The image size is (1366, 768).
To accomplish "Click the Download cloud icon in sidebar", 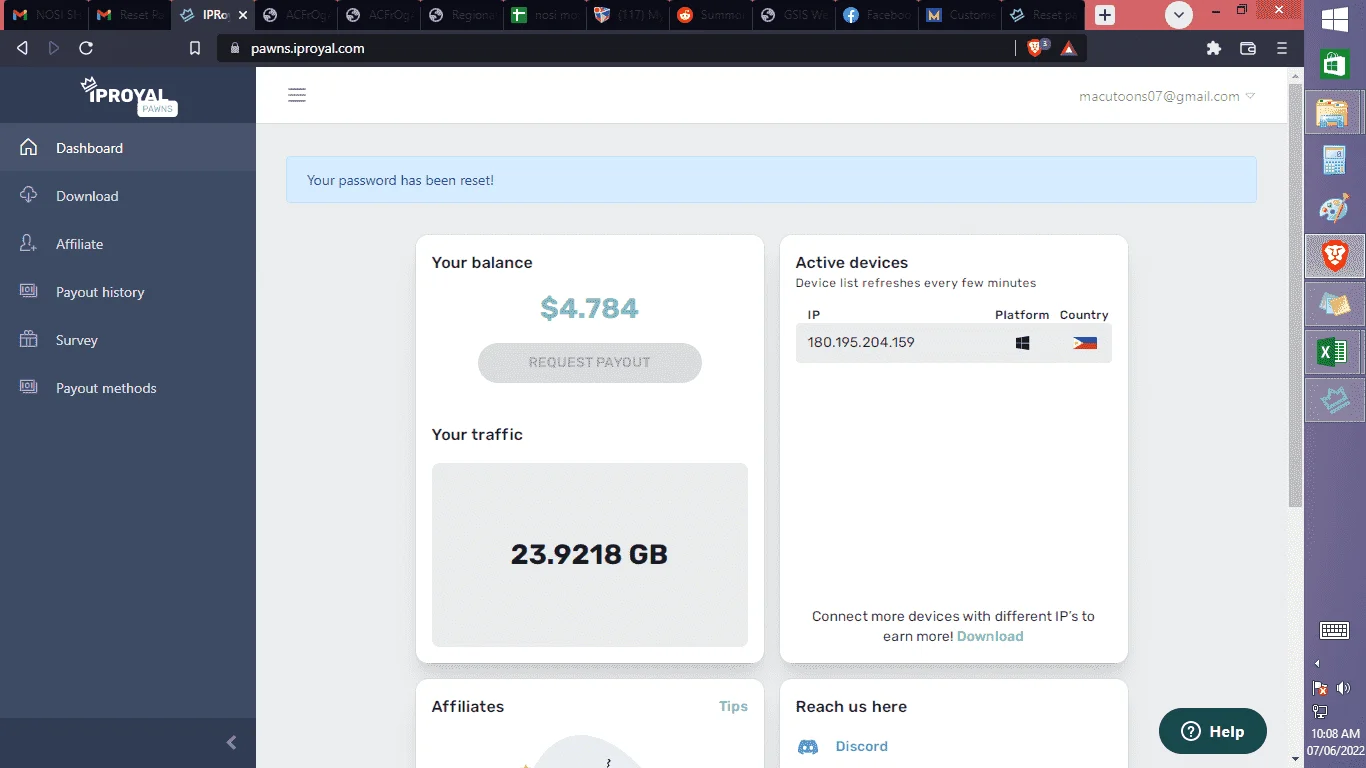I will click(x=29, y=196).
